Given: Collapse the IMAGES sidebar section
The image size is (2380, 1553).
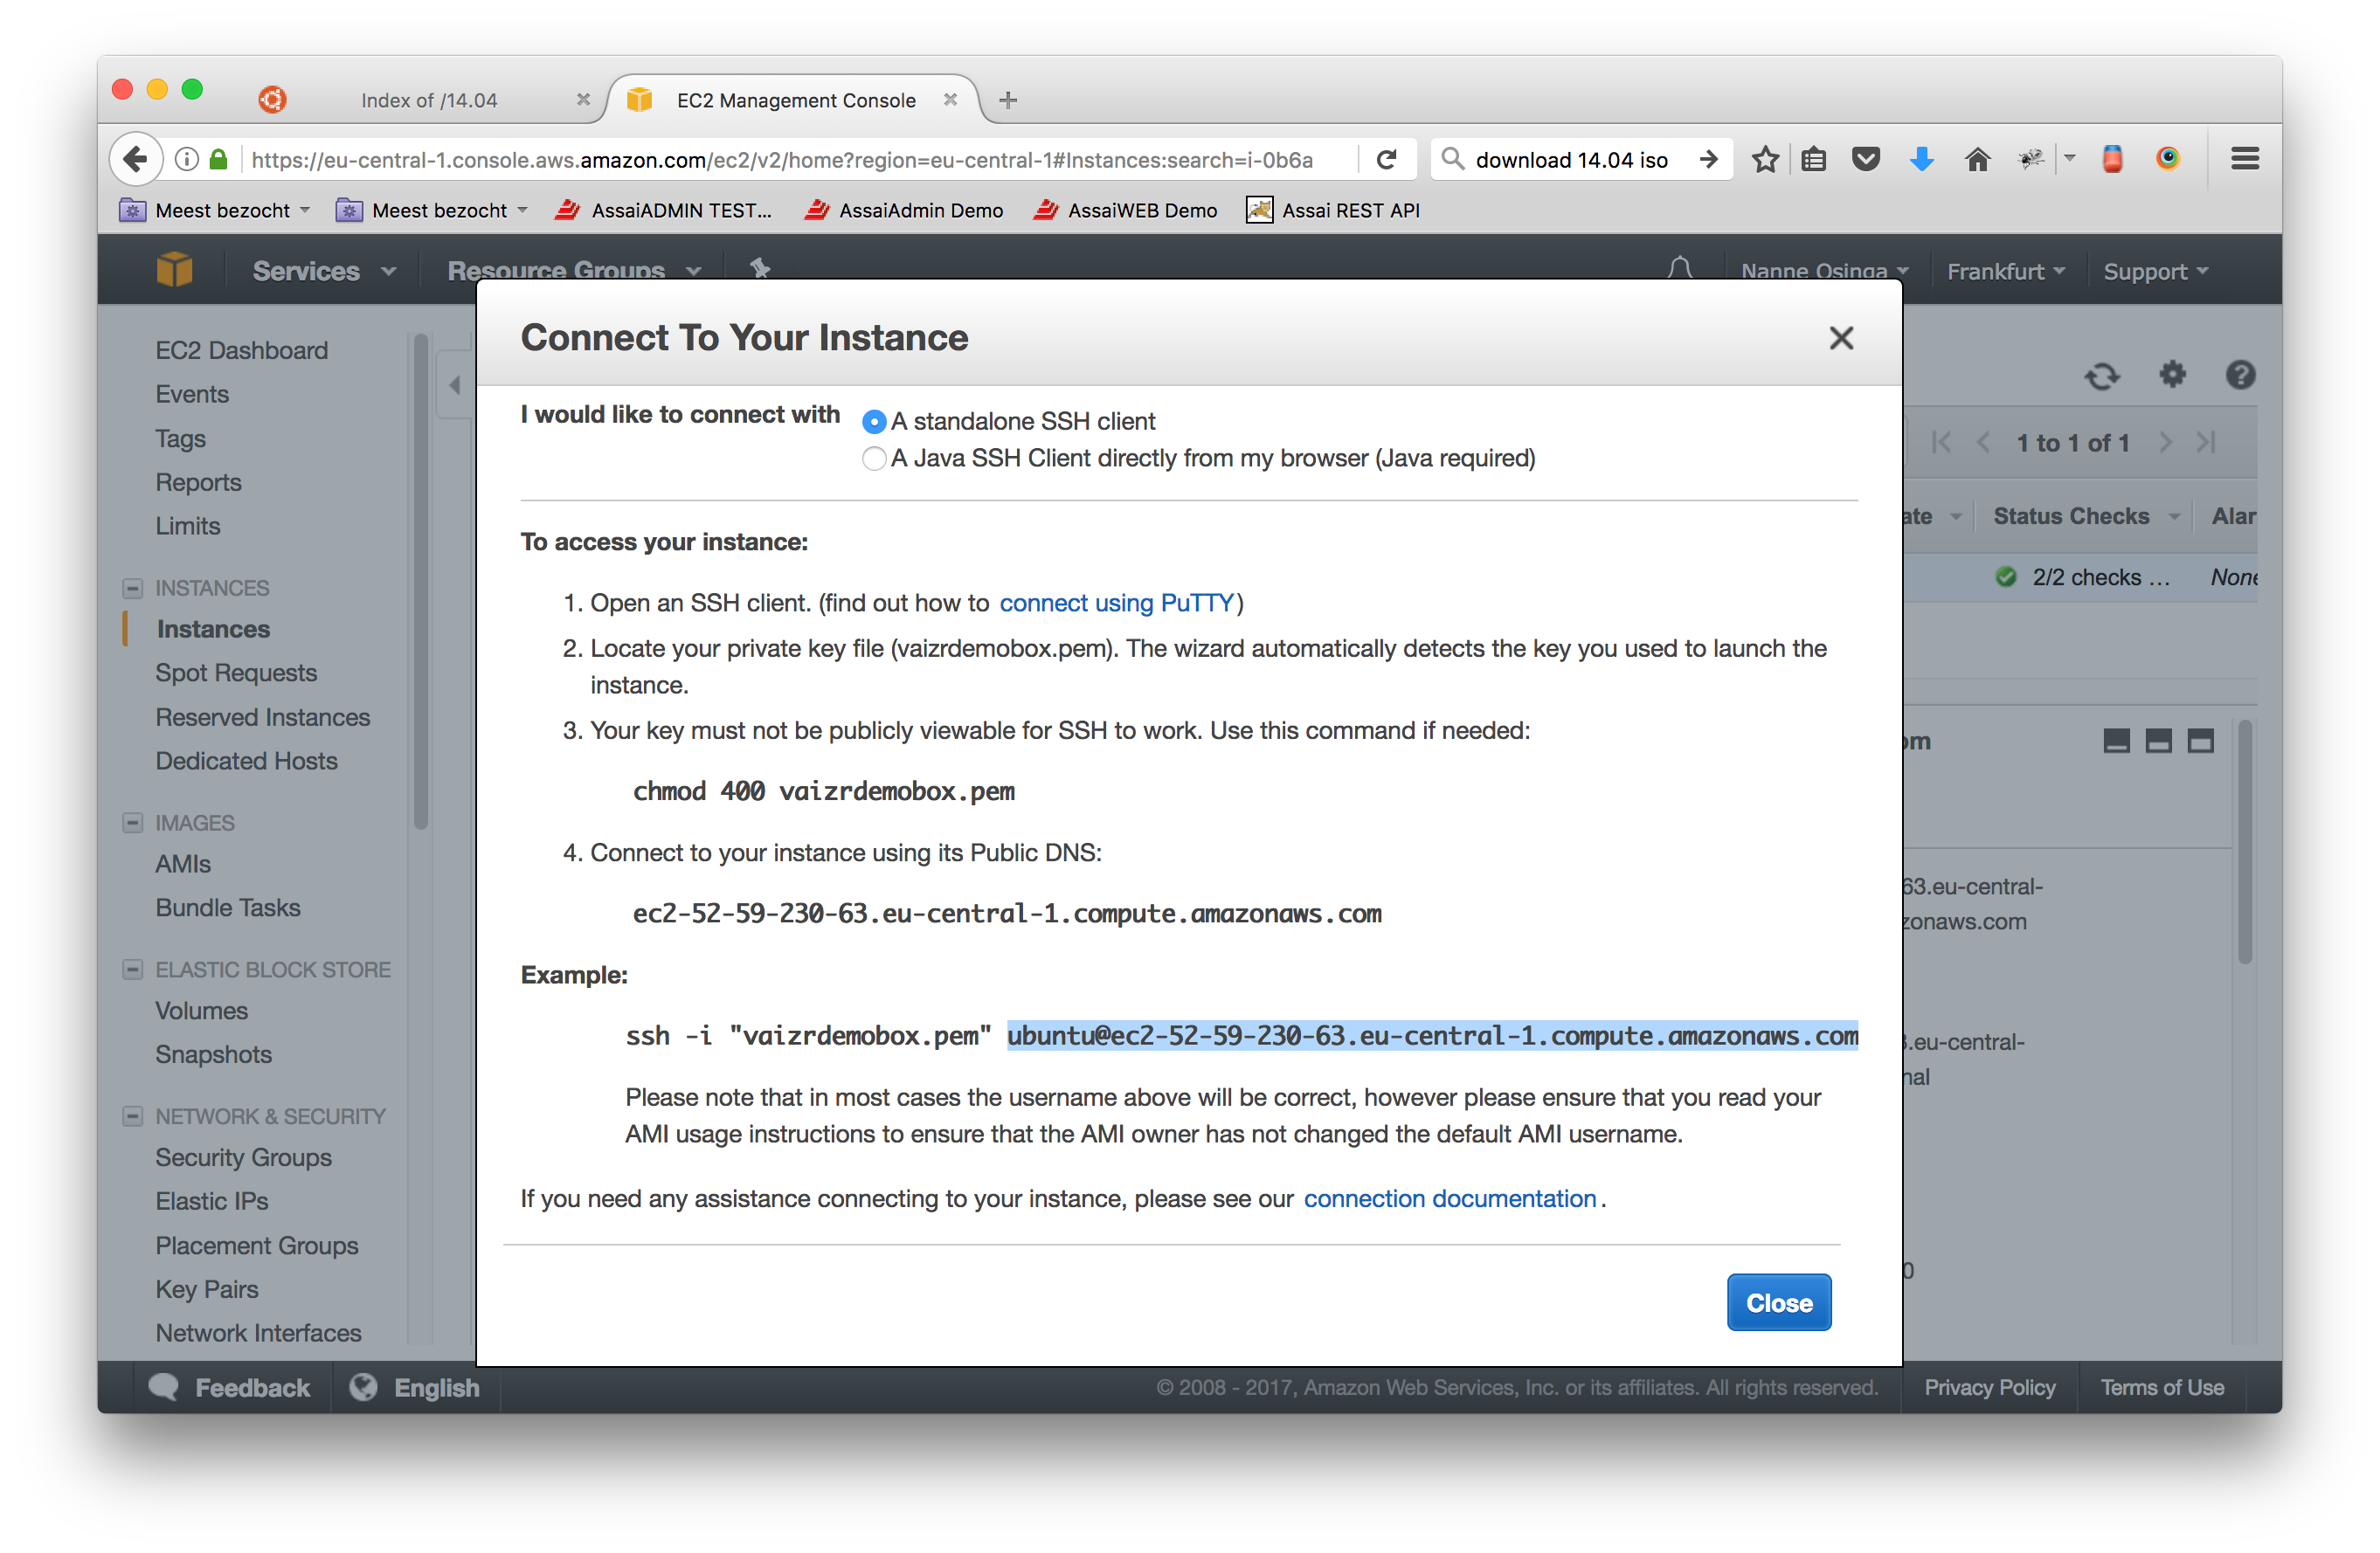Looking at the screenshot, I should pos(132,823).
